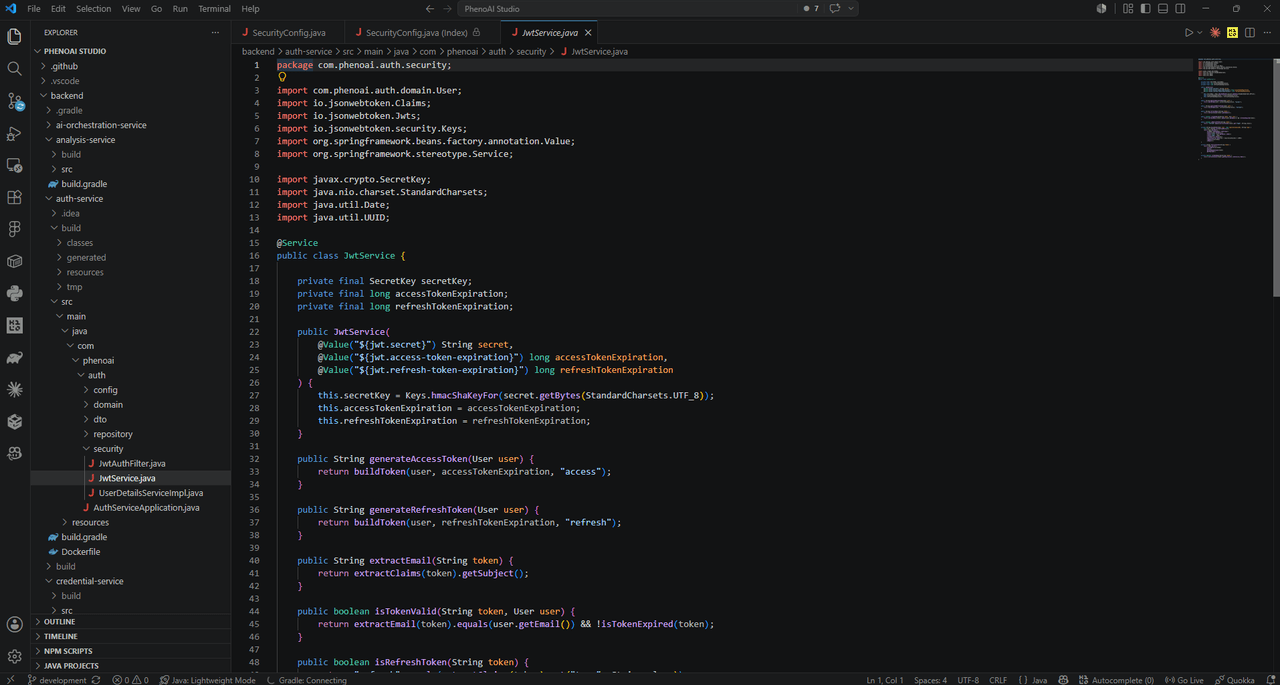Open the Accounts menu icon
1280x685 pixels.
(15, 624)
